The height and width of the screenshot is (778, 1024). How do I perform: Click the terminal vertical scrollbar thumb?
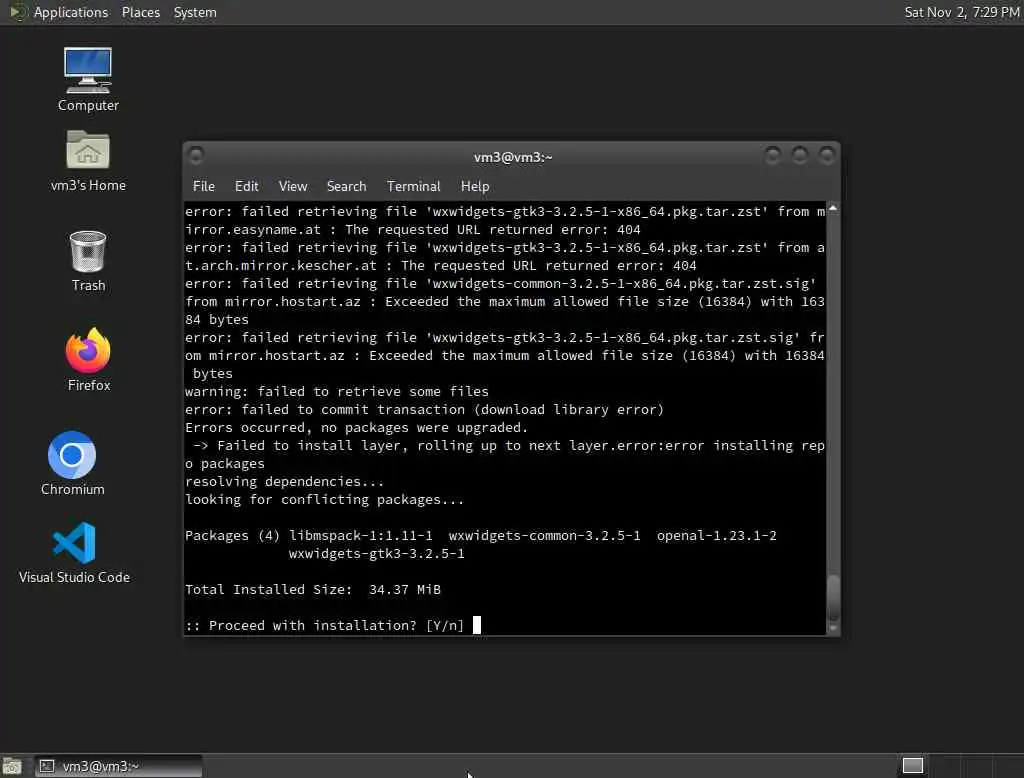click(x=833, y=598)
